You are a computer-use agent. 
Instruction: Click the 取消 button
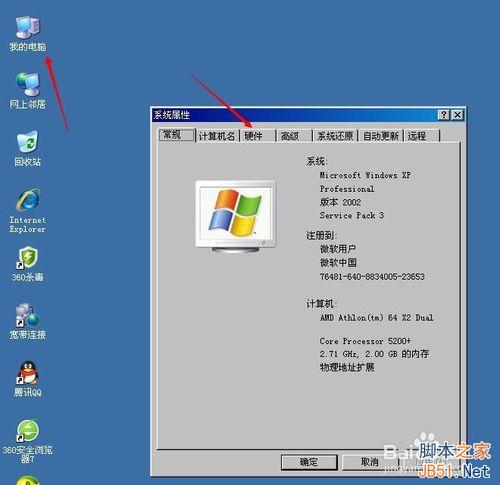pos(370,462)
